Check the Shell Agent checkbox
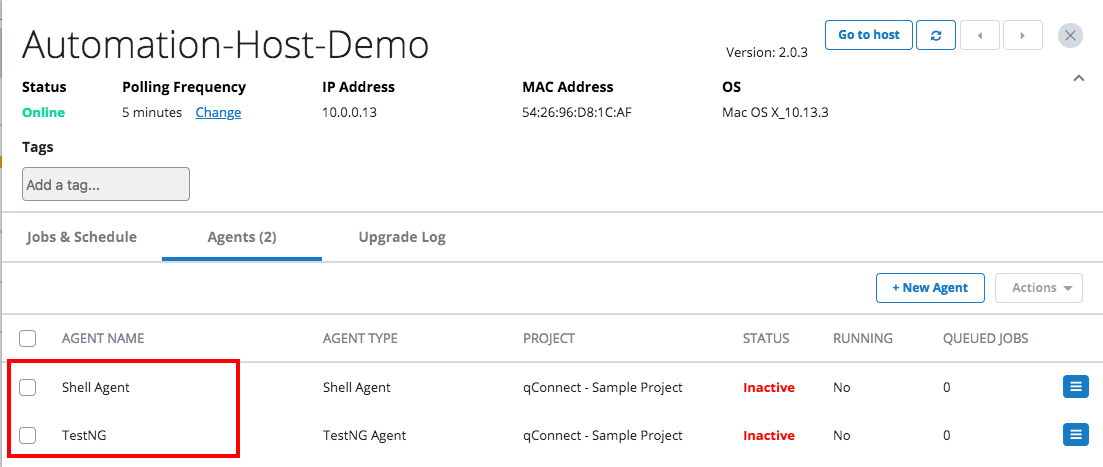Screen dimensions: 1103x467 click(28, 387)
